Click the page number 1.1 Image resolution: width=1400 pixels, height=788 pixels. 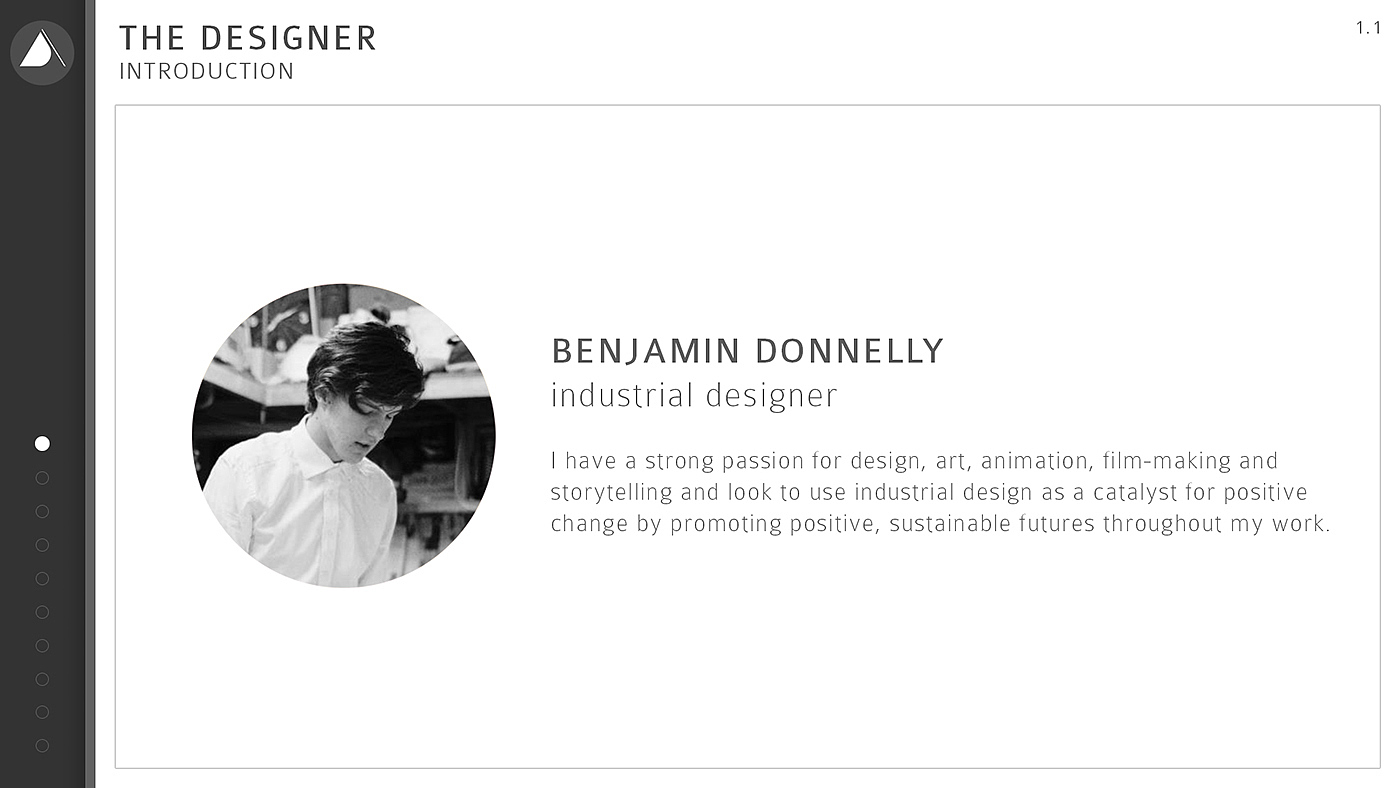1367,28
